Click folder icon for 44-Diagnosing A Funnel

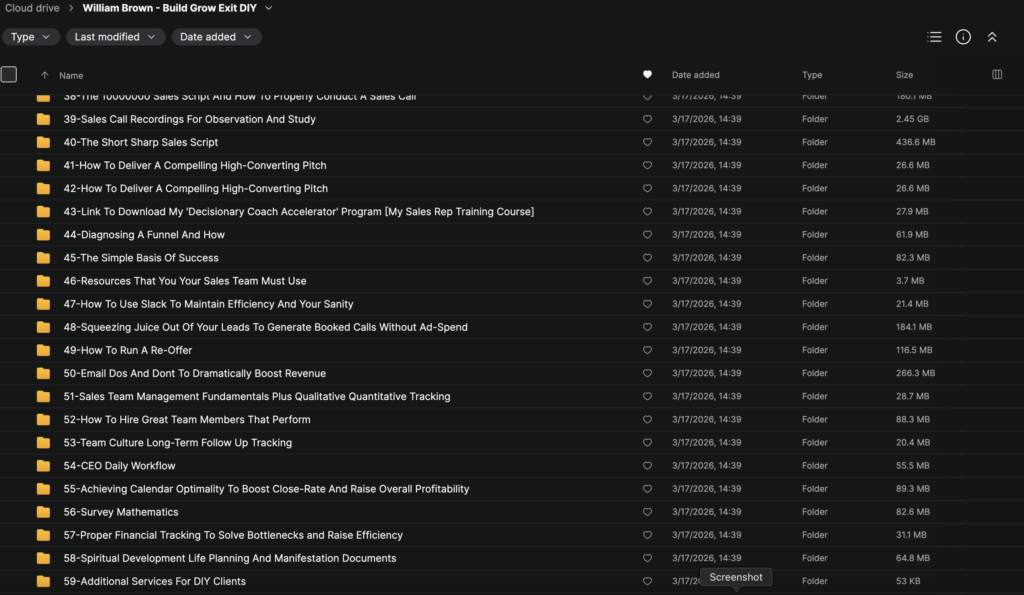point(43,235)
